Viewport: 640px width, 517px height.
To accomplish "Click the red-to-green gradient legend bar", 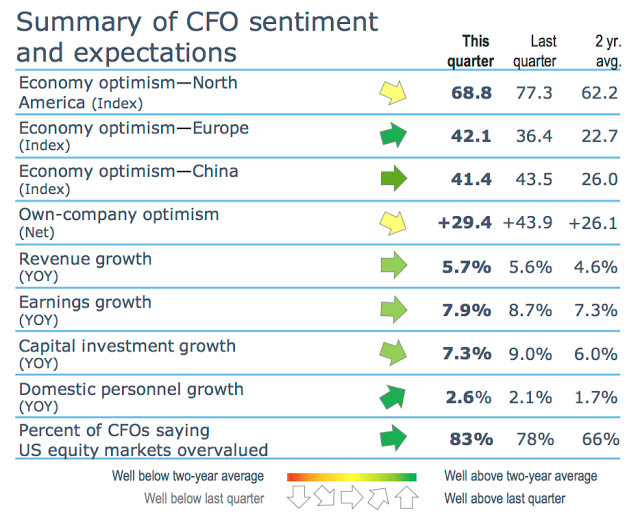I will (351, 477).
